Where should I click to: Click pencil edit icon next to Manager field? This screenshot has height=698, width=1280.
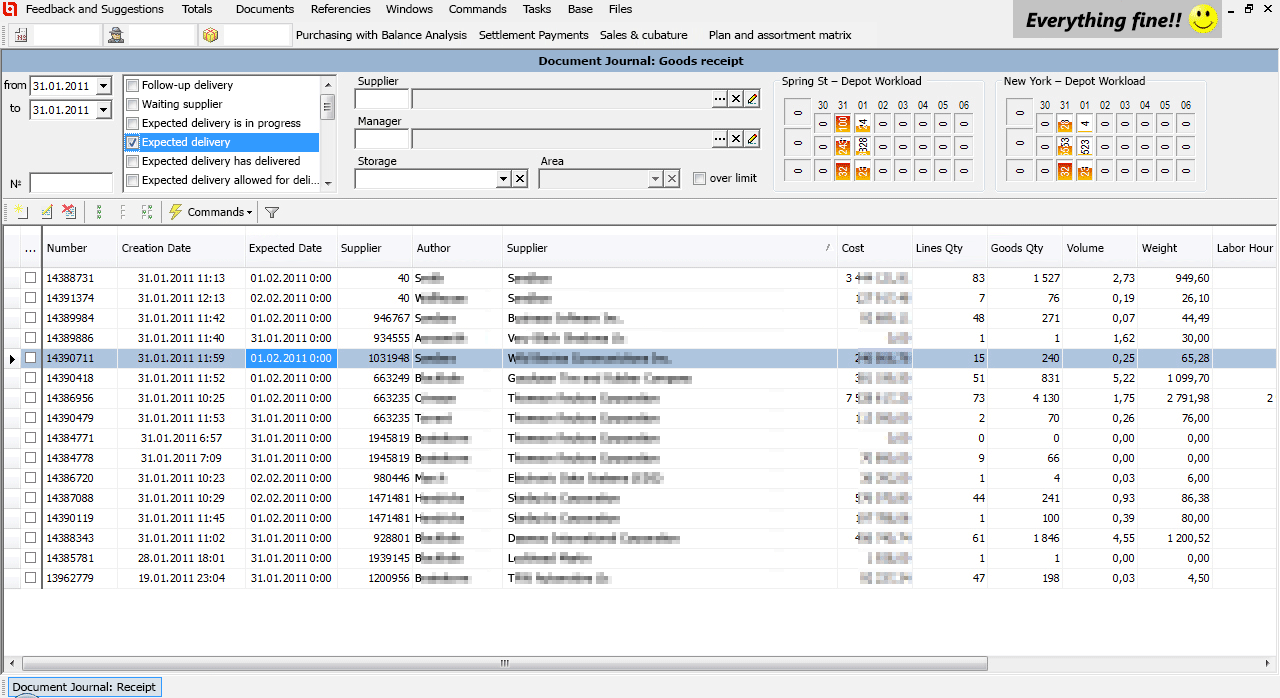tap(752, 138)
